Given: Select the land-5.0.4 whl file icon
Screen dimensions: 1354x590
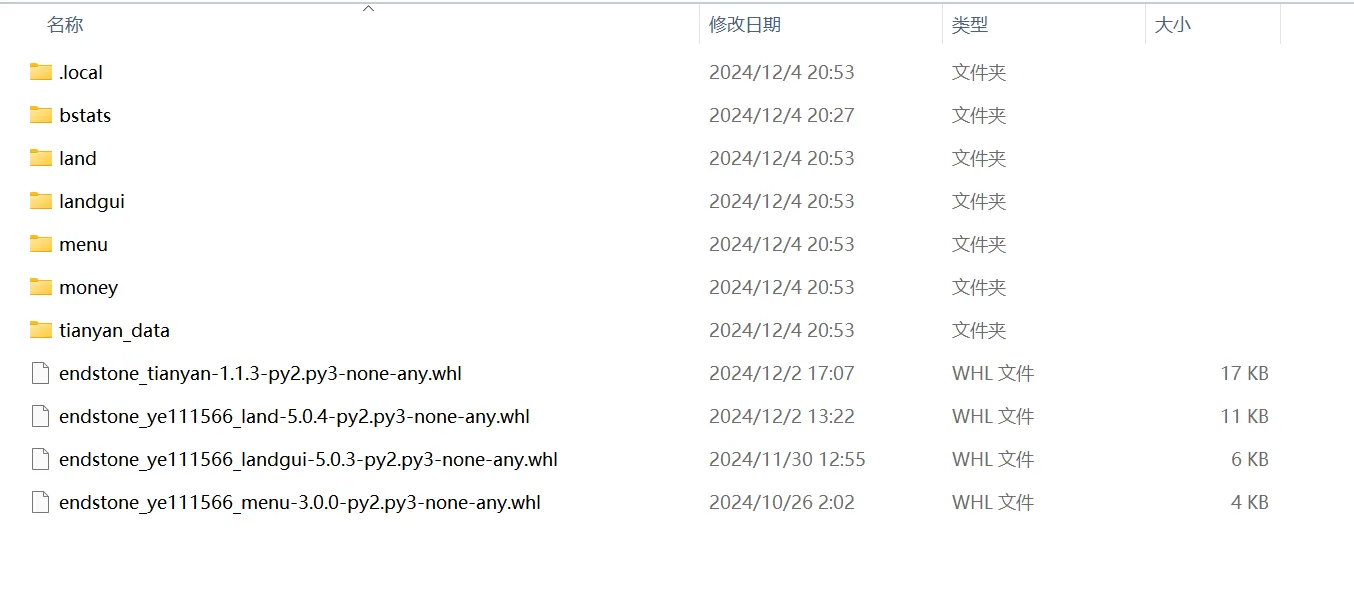Looking at the screenshot, I should [40, 416].
